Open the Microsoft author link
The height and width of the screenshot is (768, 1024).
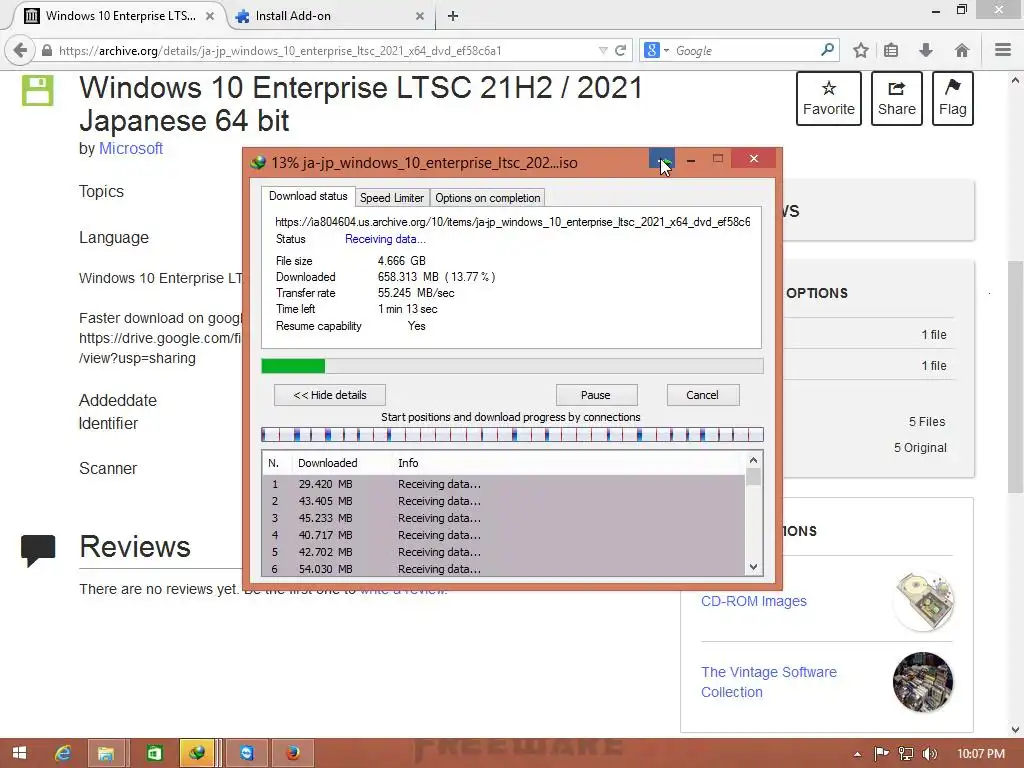[131, 148]
